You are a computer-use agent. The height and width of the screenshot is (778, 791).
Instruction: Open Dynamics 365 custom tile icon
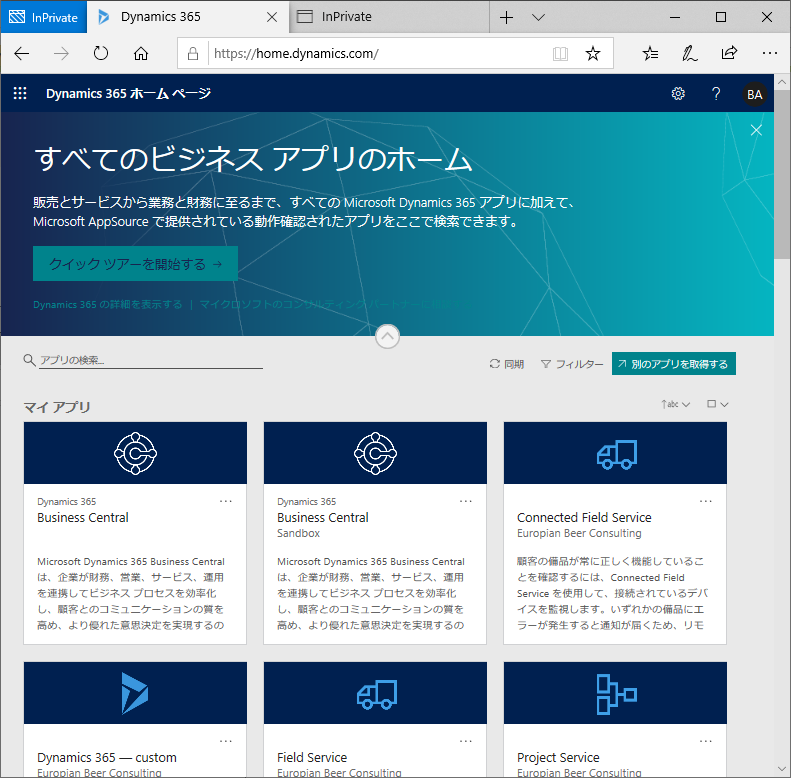coord(135,693)
